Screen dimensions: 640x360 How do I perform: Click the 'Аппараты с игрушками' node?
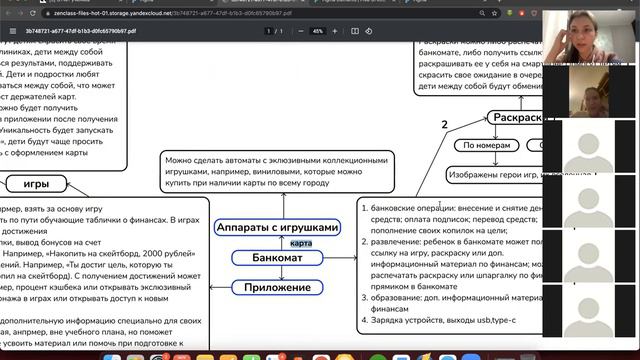[278, 227]
